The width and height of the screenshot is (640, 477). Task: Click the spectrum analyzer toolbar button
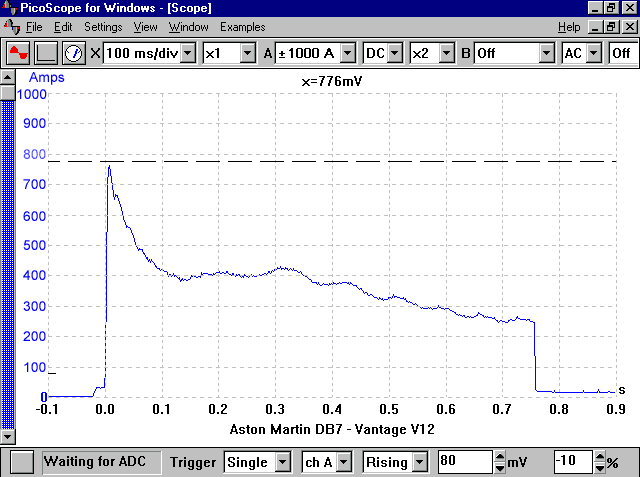tap(46, 52)
